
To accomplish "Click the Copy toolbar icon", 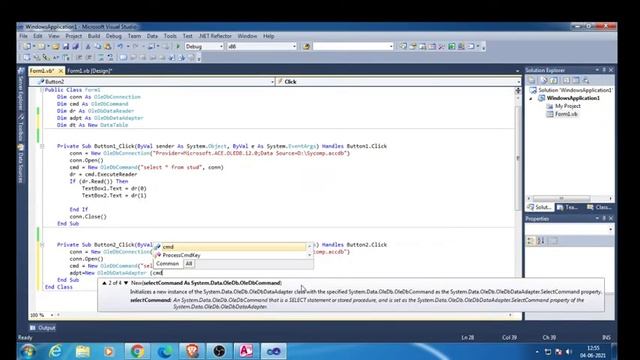I will coord(98,47).
